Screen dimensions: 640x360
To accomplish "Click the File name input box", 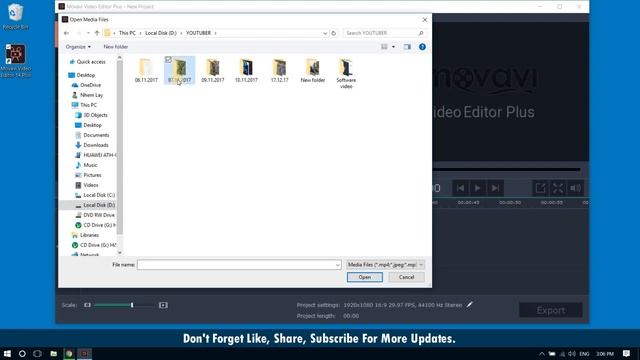I will 239,265.
